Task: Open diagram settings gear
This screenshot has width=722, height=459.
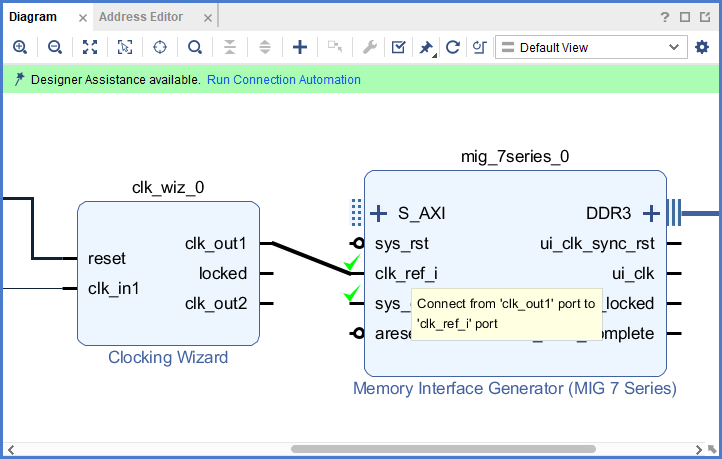Action: [702, 47]
